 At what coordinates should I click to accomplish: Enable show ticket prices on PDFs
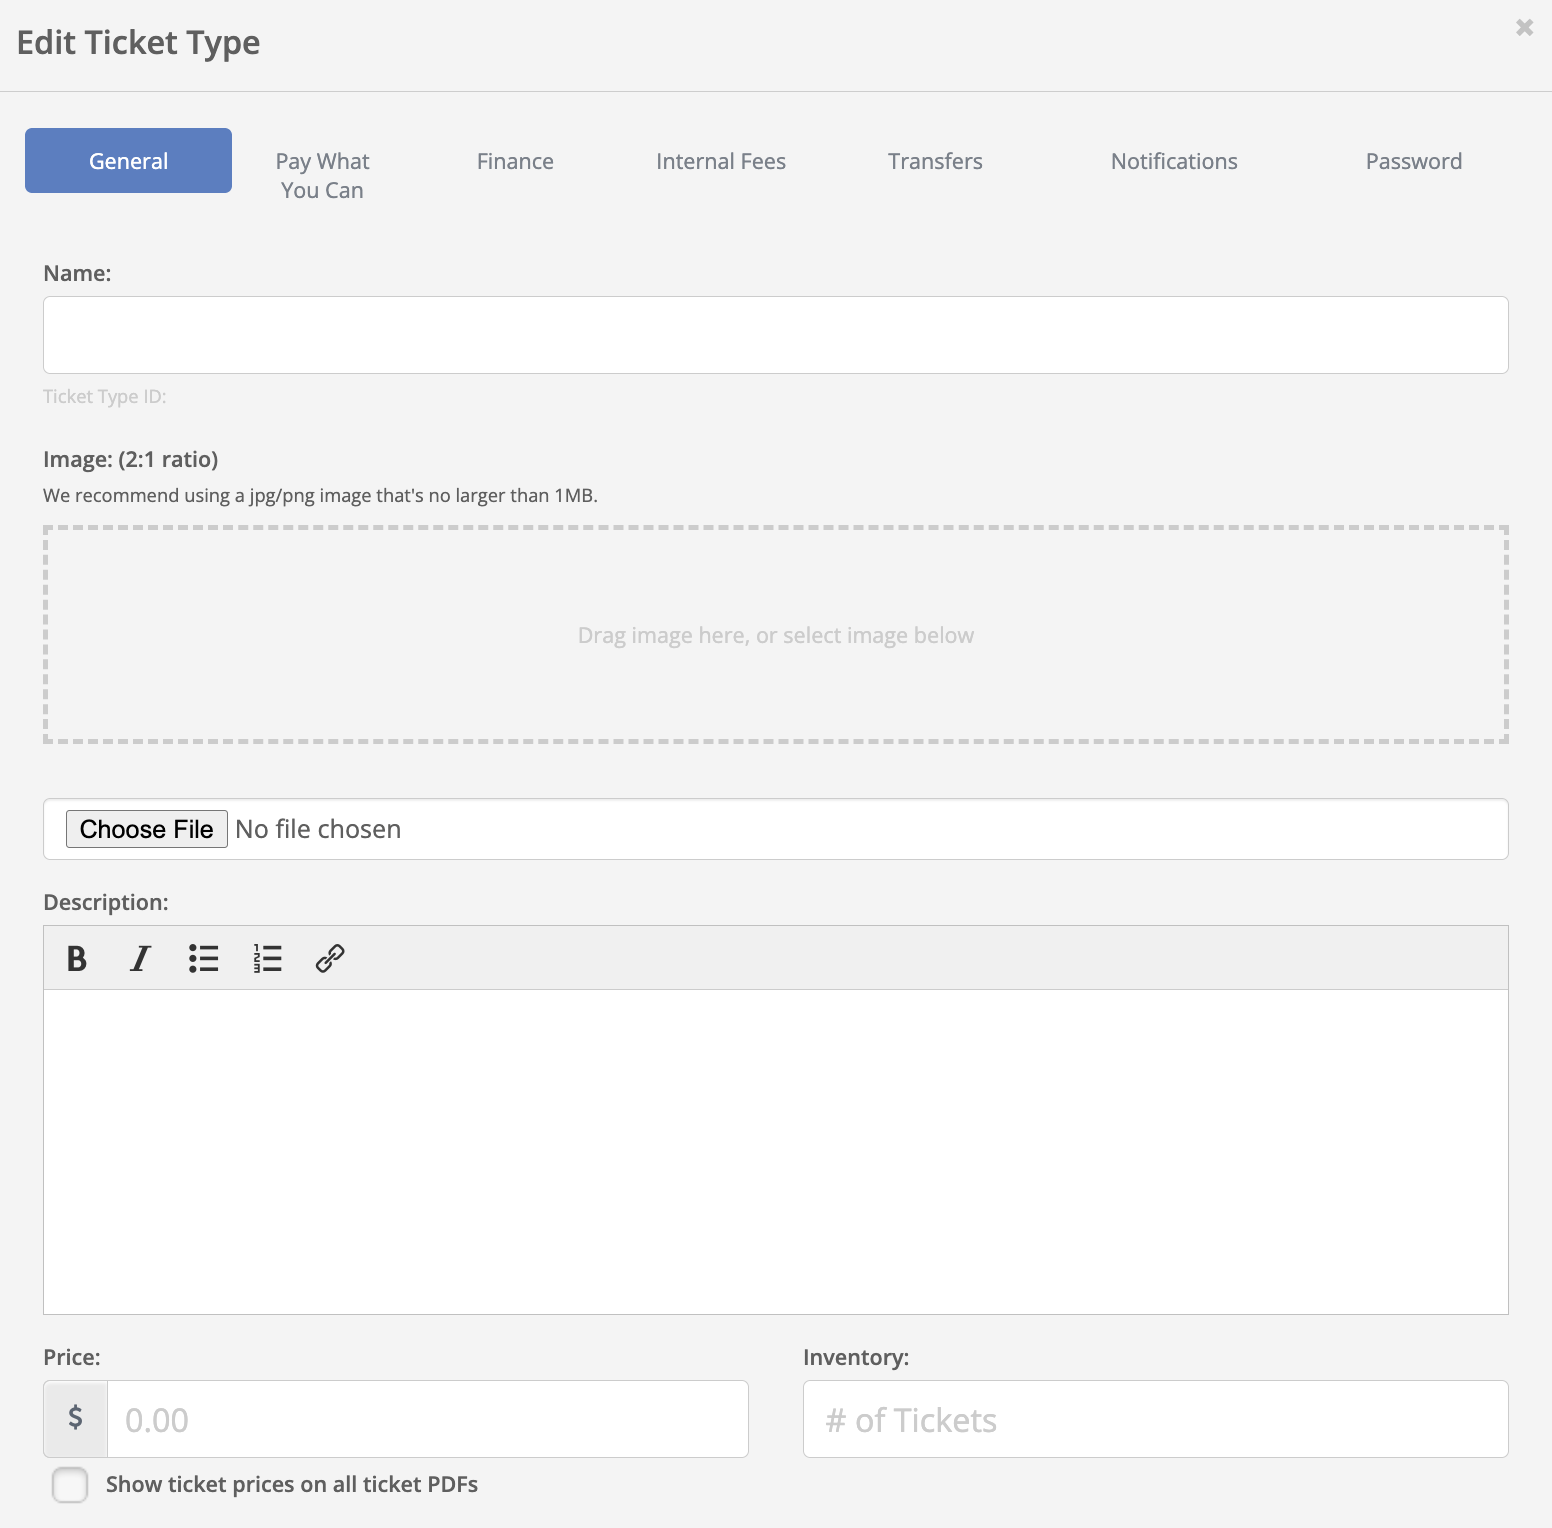[x=70, y=1485]
